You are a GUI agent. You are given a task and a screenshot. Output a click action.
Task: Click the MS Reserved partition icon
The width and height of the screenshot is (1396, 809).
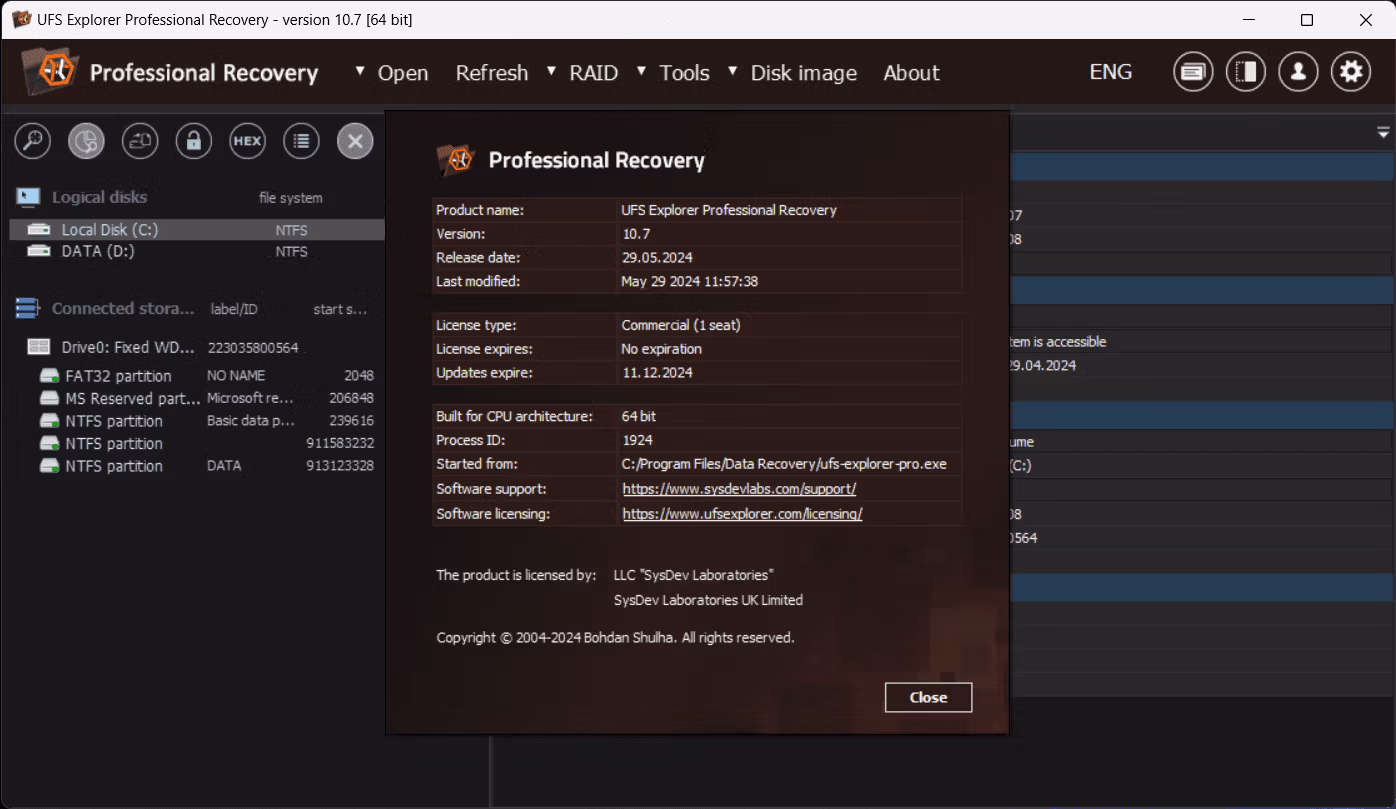pos(50,398)
